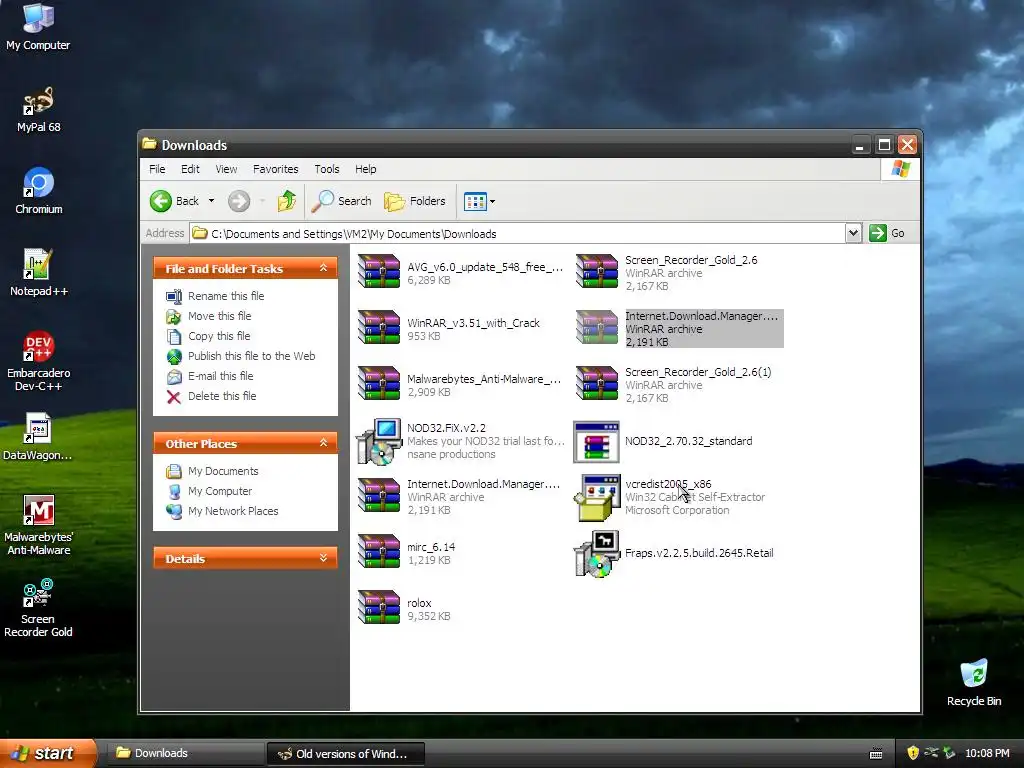Open My Network Places link
1024x768 pixels.
232,511
